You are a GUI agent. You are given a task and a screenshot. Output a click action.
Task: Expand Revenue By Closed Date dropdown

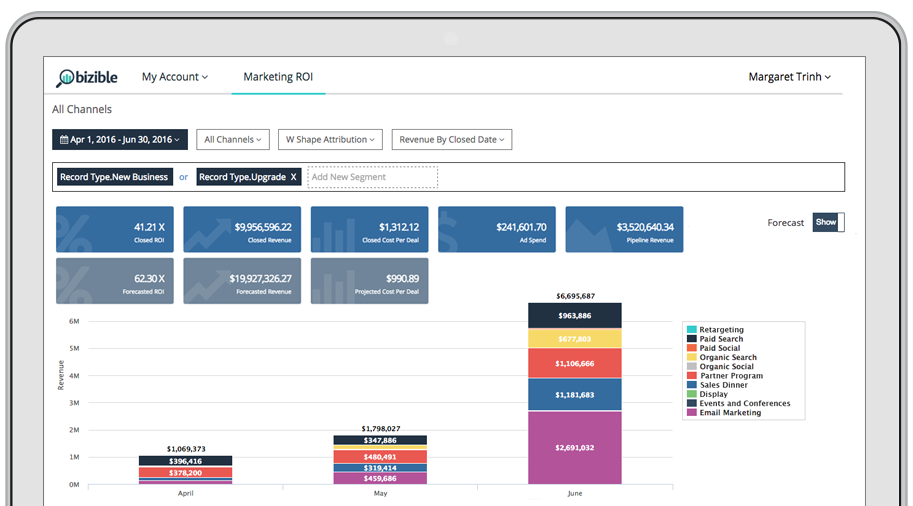[x=451, y=140]
